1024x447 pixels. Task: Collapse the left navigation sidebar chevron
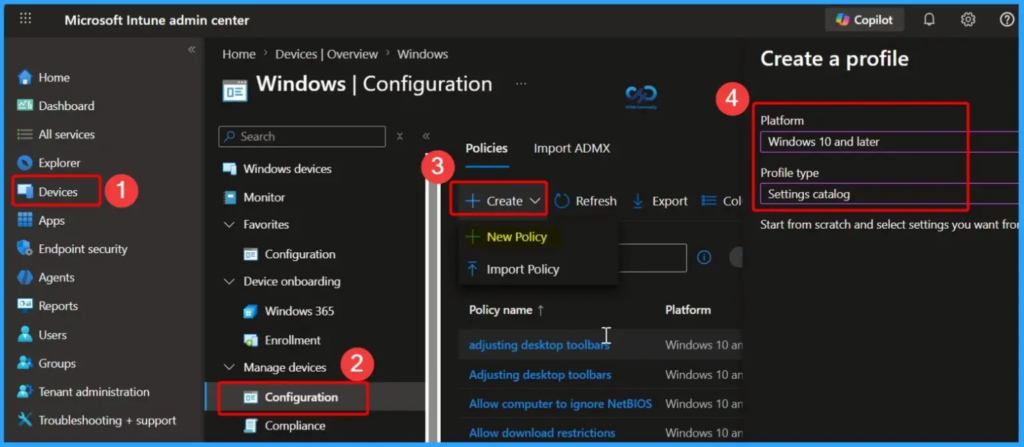tap(191, 50)
